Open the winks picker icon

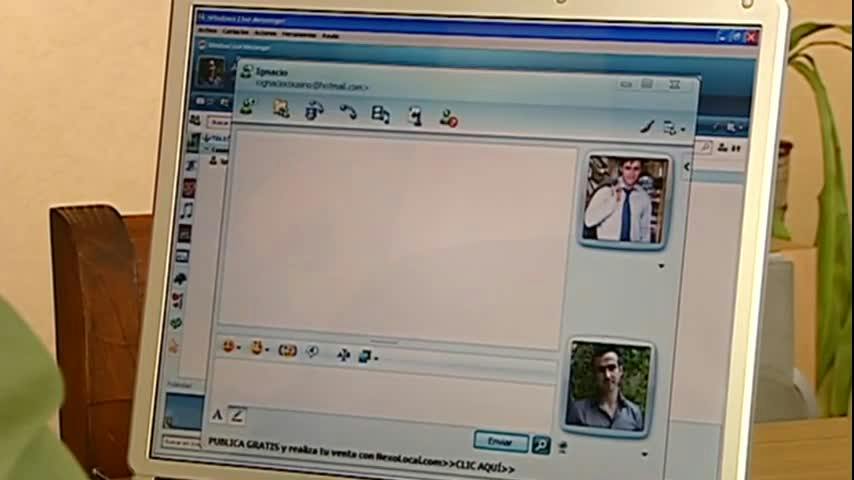point(256,348)
